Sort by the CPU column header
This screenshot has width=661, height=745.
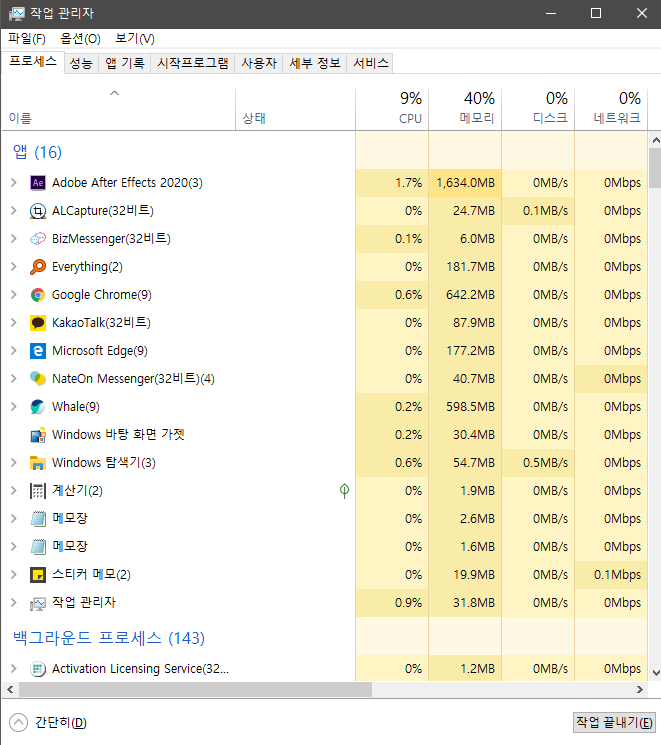[x=392, y=109]
